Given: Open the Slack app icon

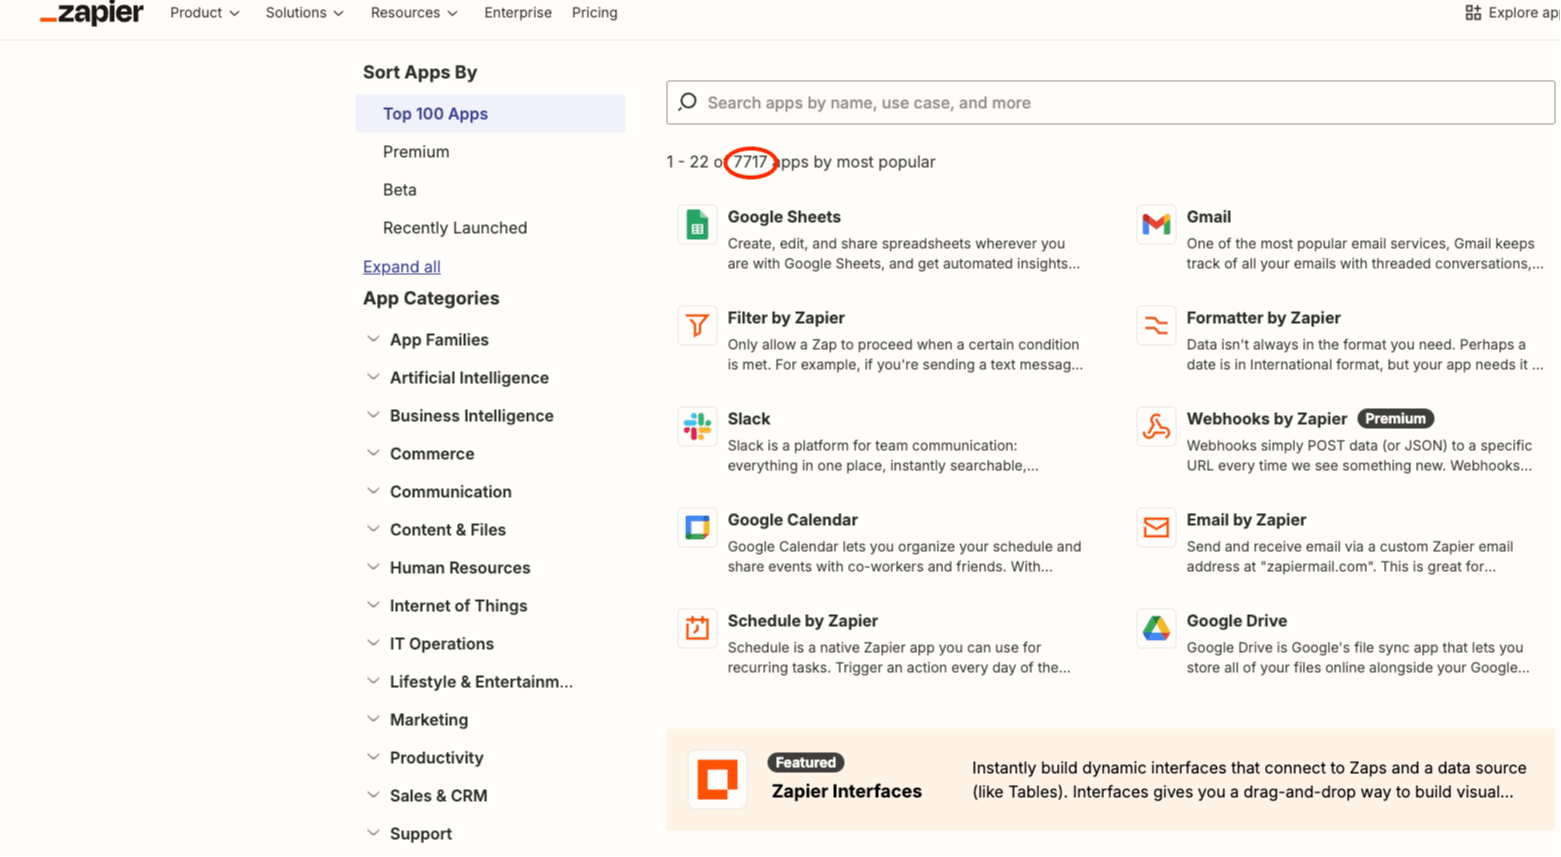Looking at the screenshot, I should click(x=697, y=427).
